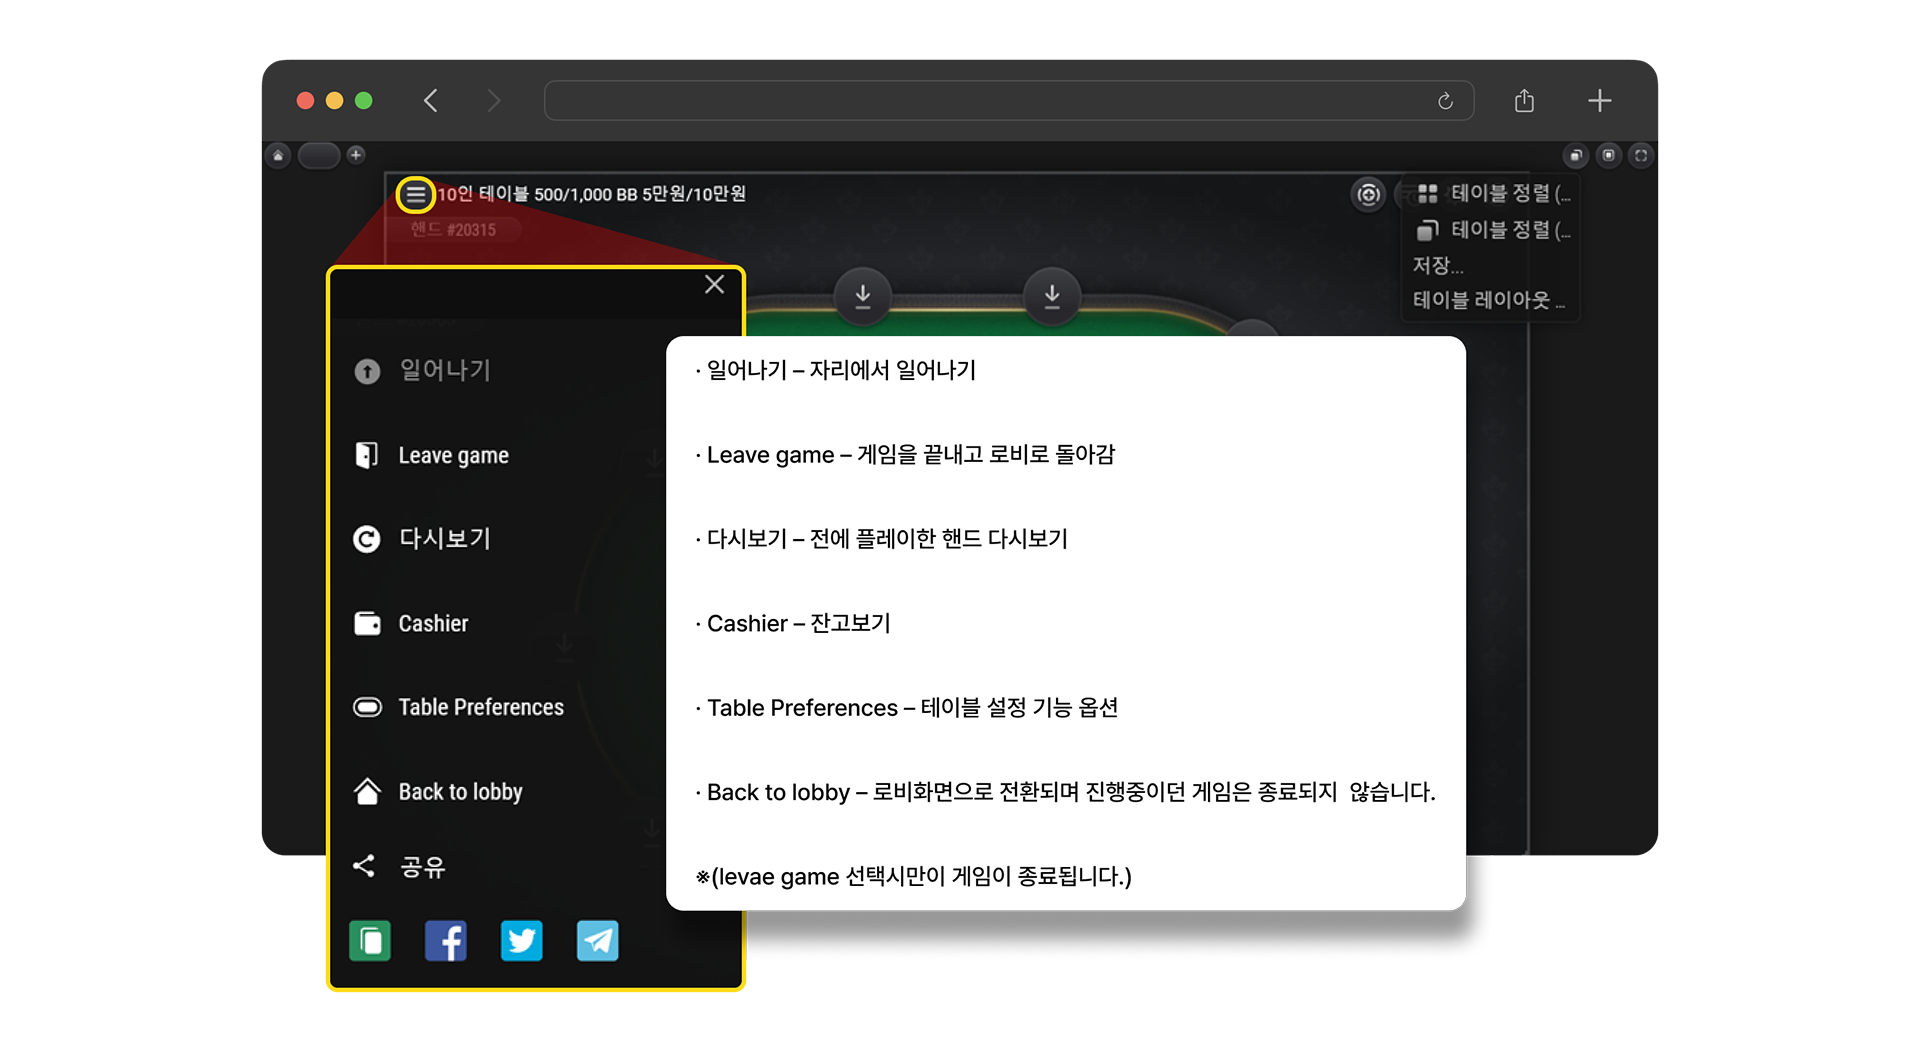
Task: Share via the Facebook icon
Action: click(x=446, y=941)
